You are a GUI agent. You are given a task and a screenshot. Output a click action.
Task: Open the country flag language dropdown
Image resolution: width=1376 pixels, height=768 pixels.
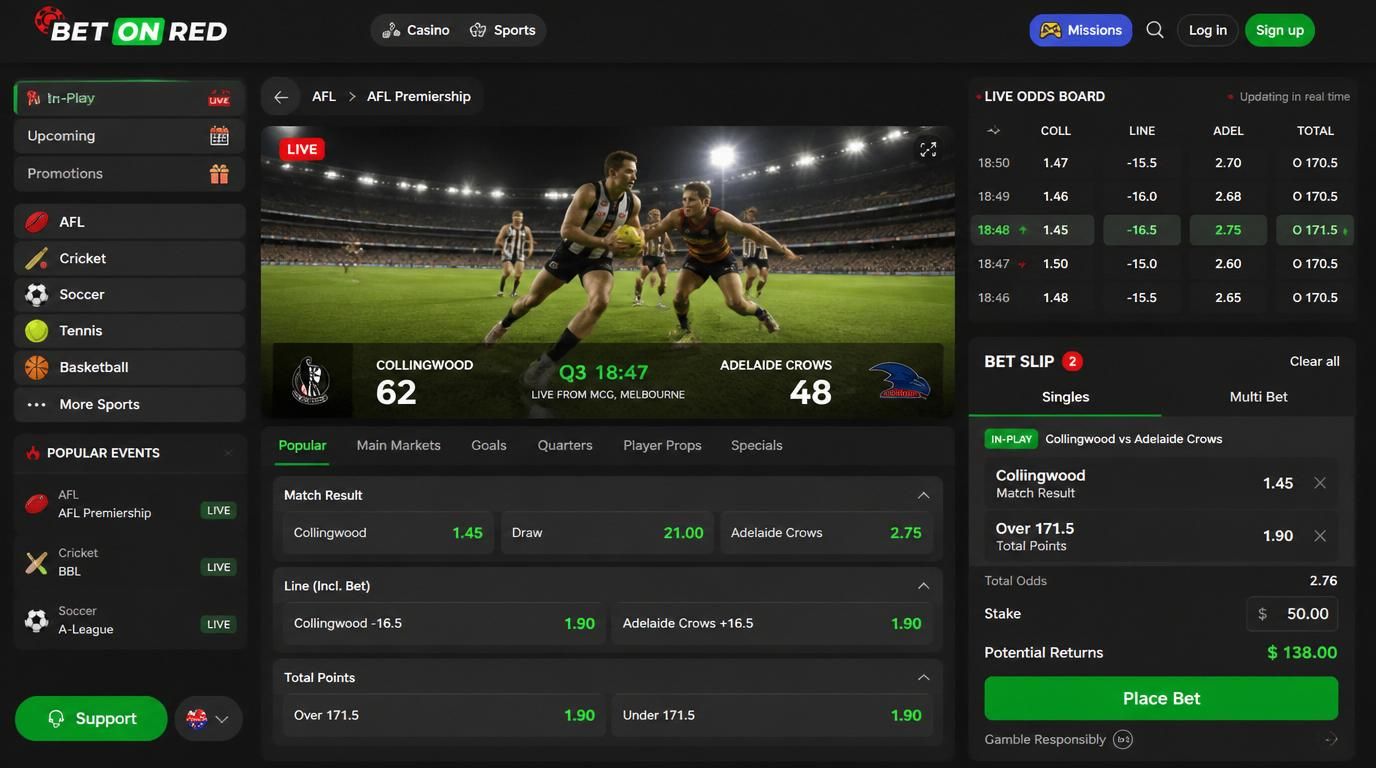[209, 719]
